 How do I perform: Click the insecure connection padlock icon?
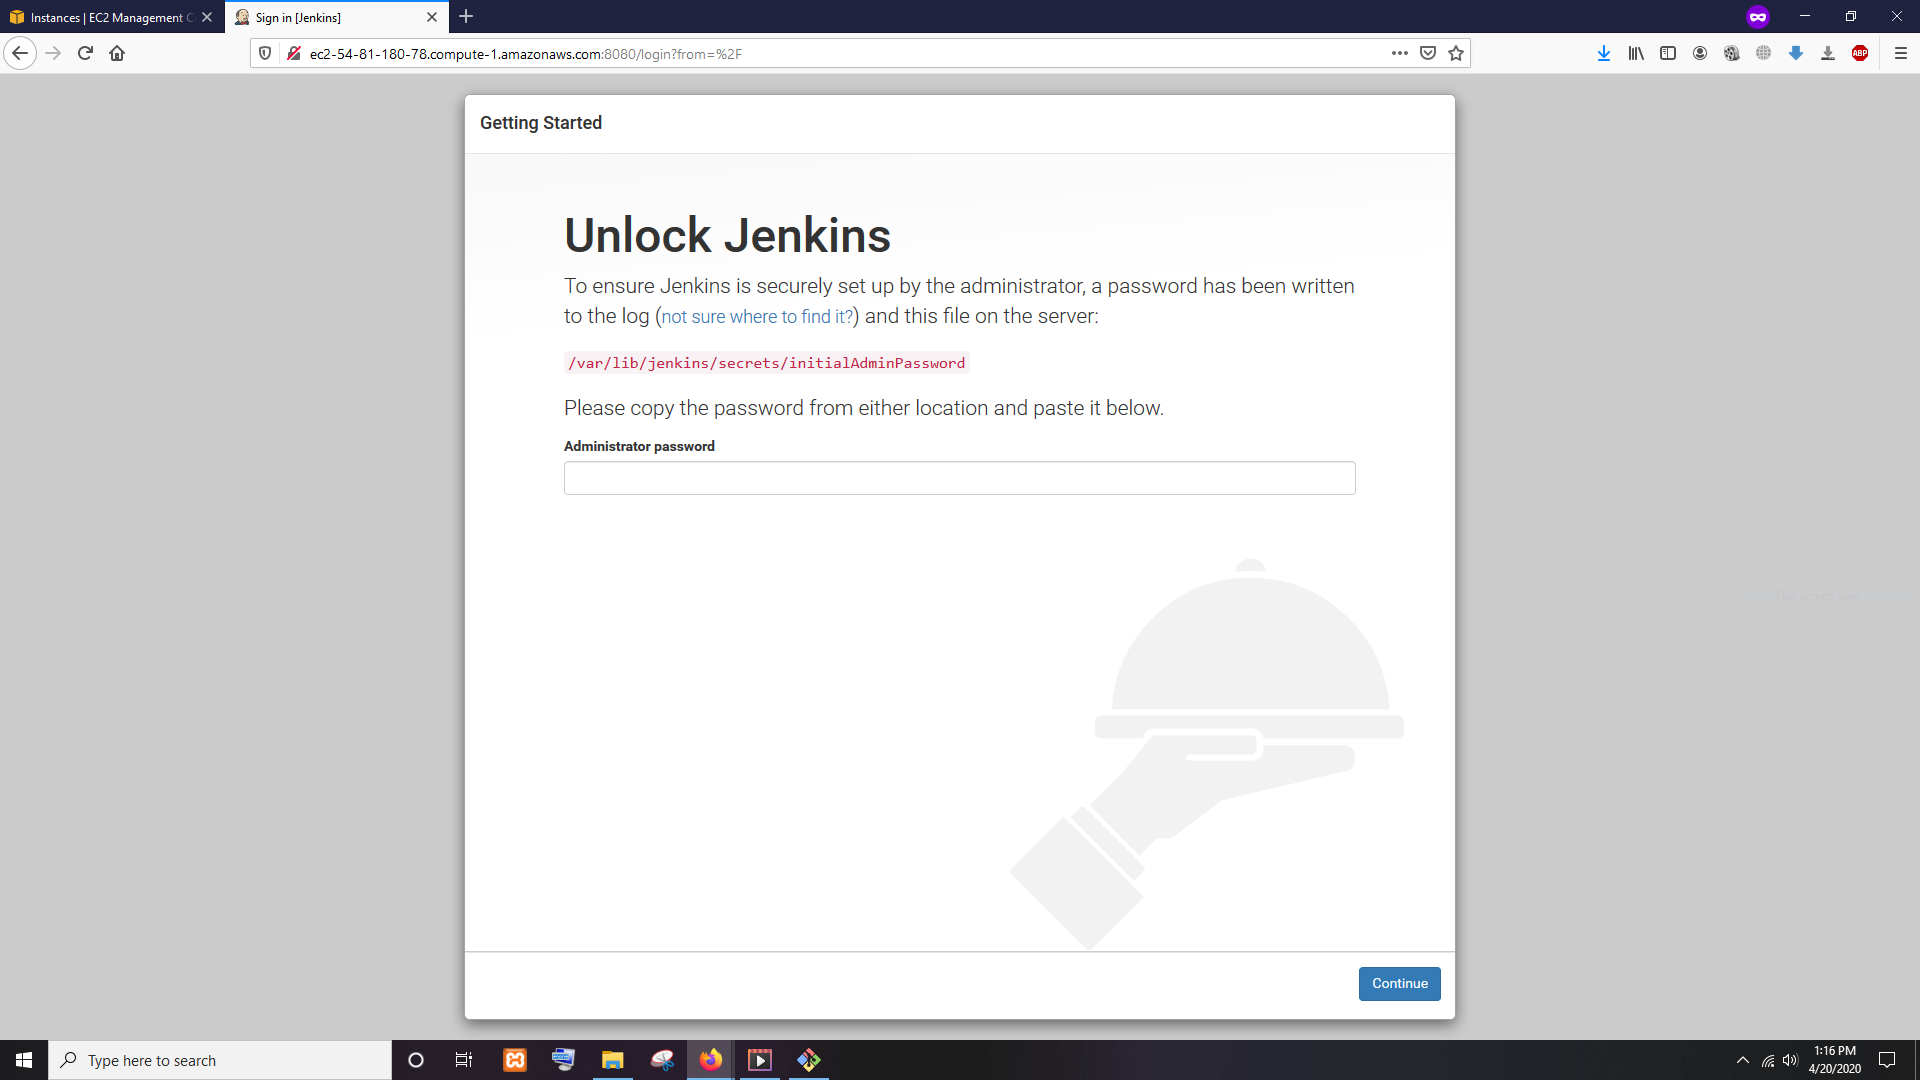tap(294, 54)
